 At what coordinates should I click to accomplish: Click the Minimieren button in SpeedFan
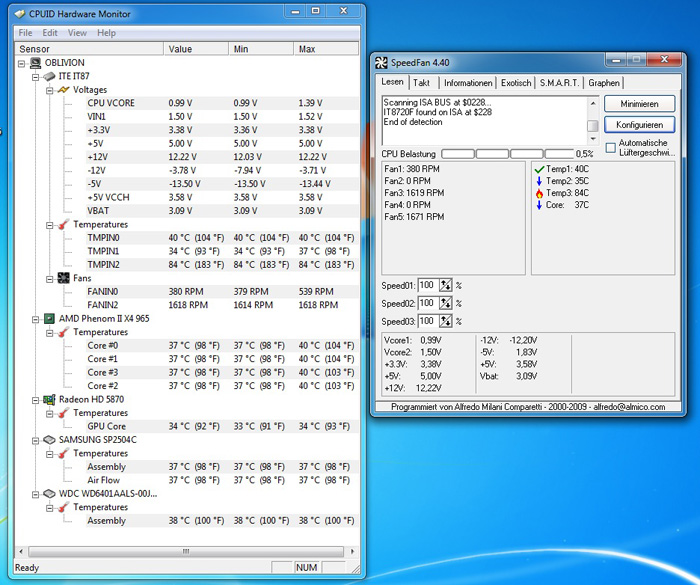point(639,104)
